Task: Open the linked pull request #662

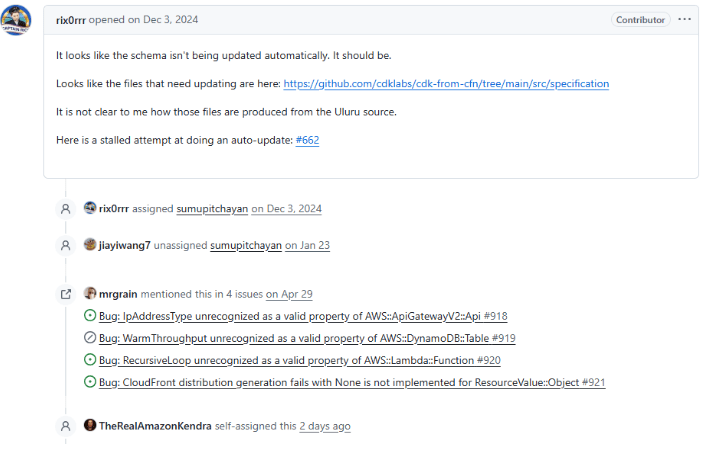Action: pos(307,140)
